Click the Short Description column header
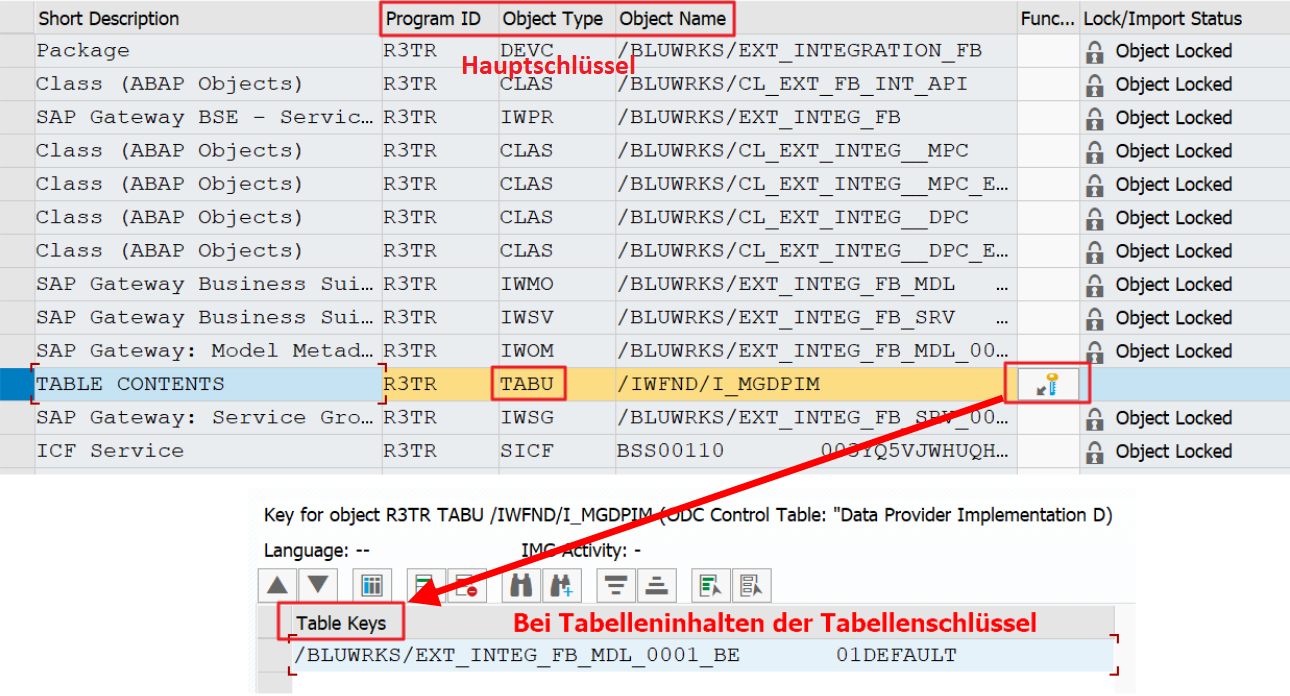 click(108, 18)
